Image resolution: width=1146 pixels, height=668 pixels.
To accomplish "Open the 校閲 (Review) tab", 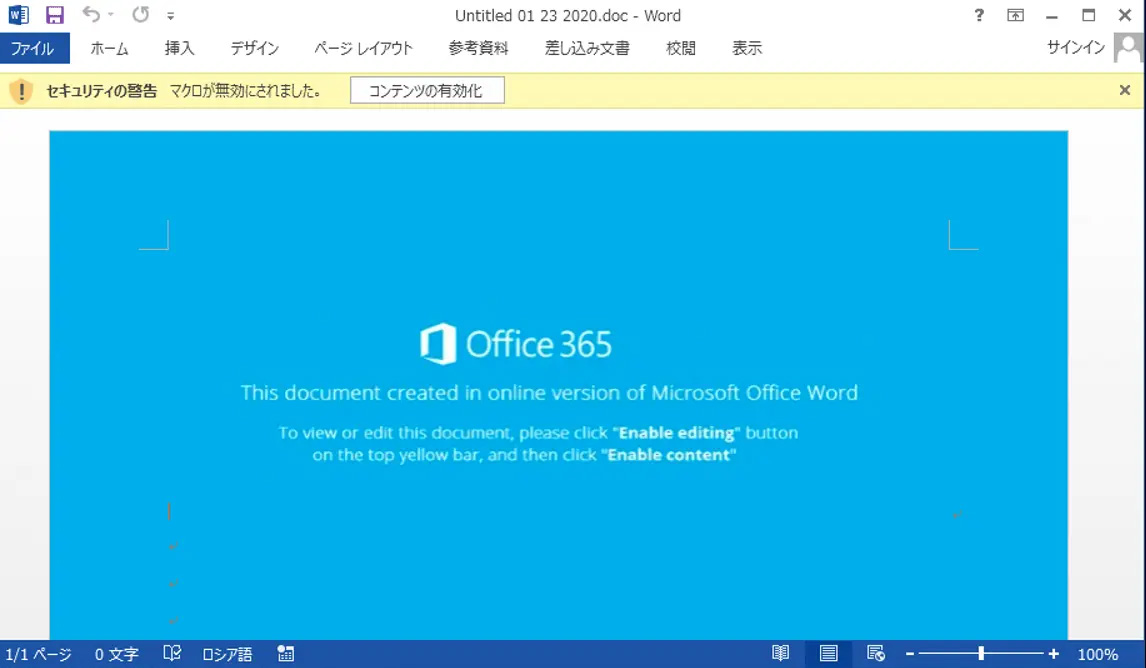I will (x=681, y=48).
